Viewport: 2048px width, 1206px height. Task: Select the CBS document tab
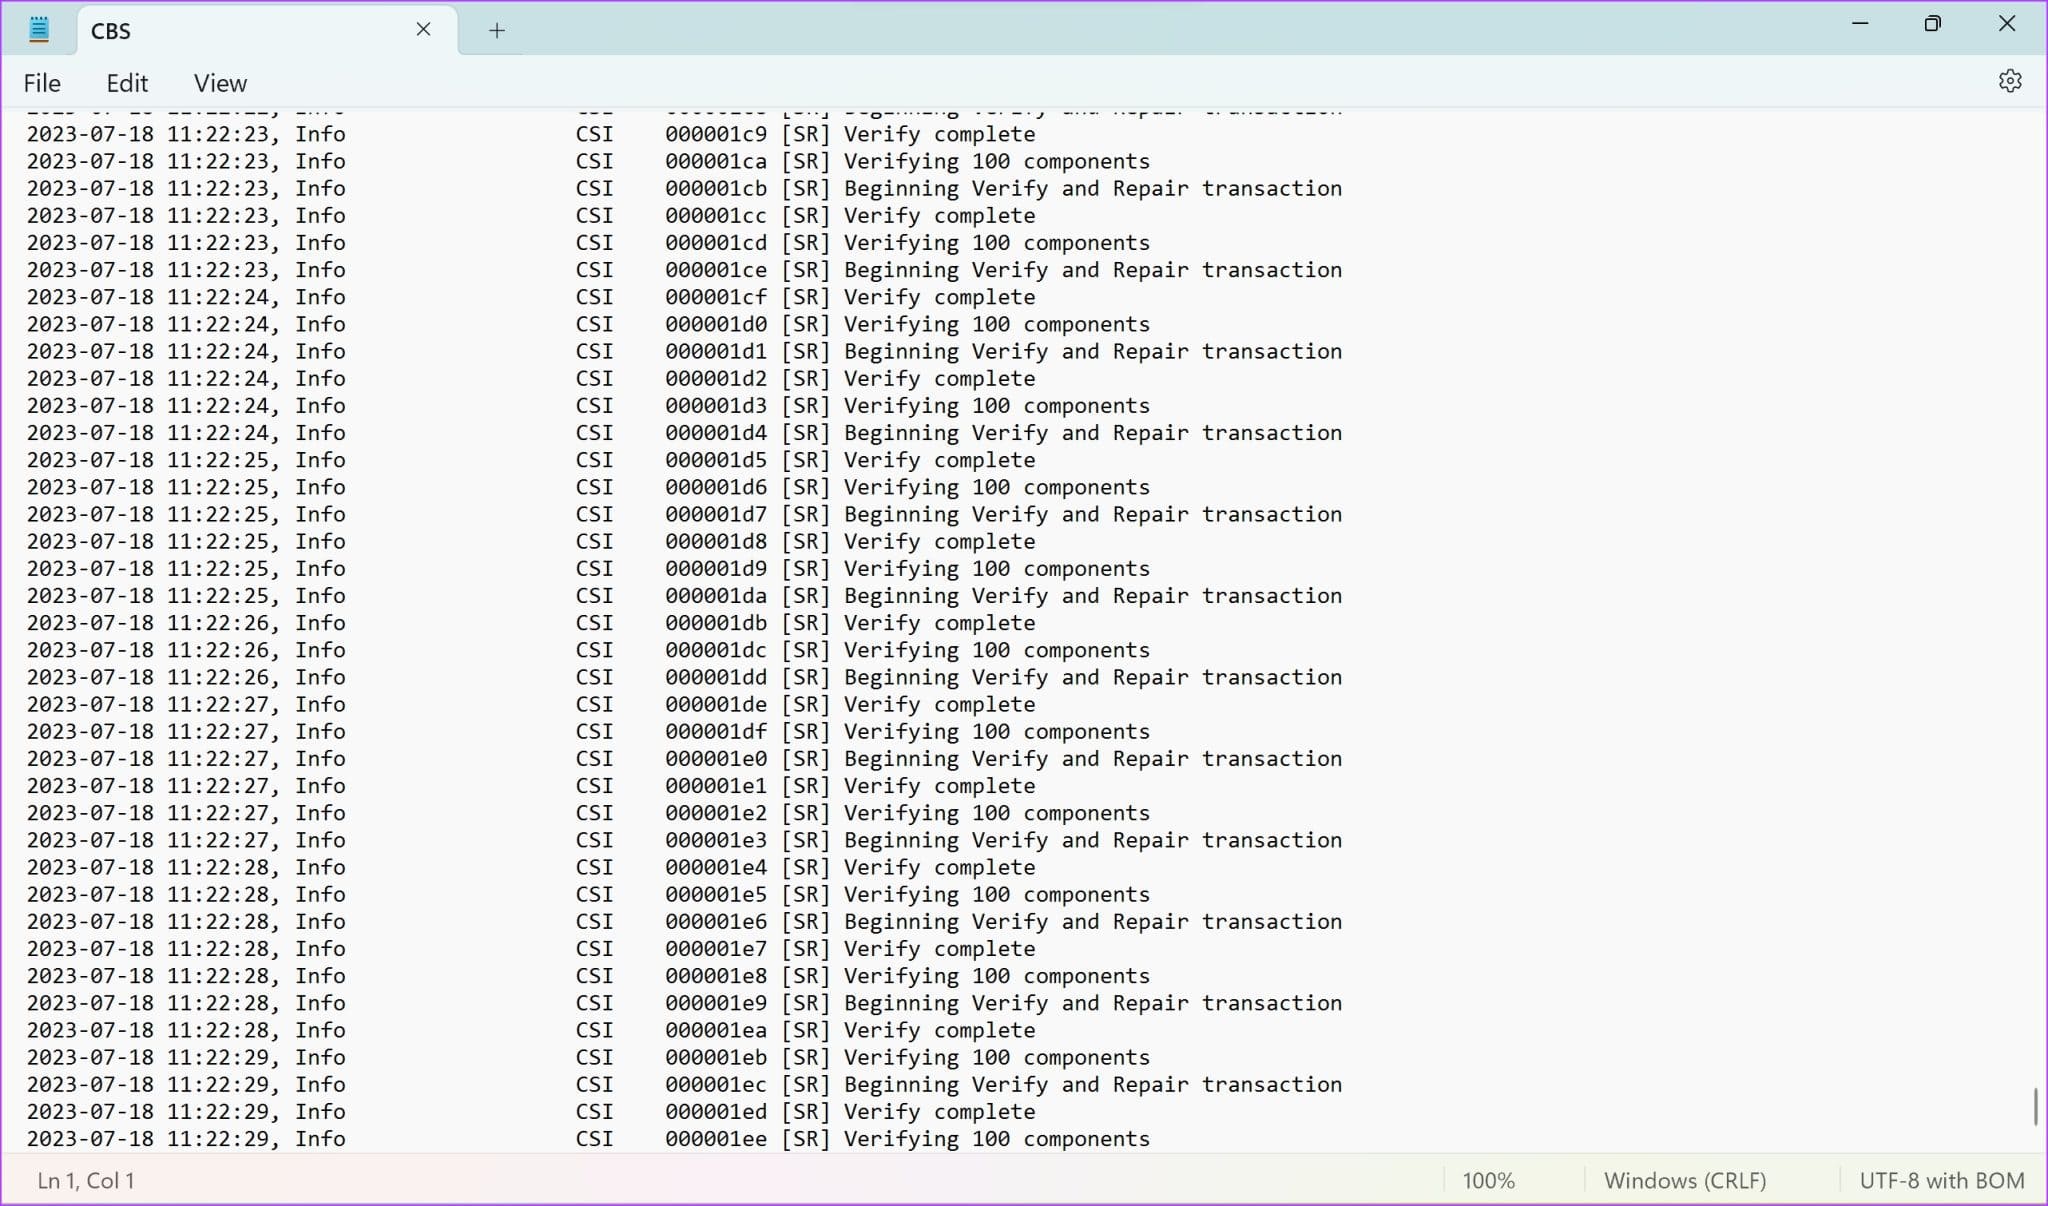[267, 31]
